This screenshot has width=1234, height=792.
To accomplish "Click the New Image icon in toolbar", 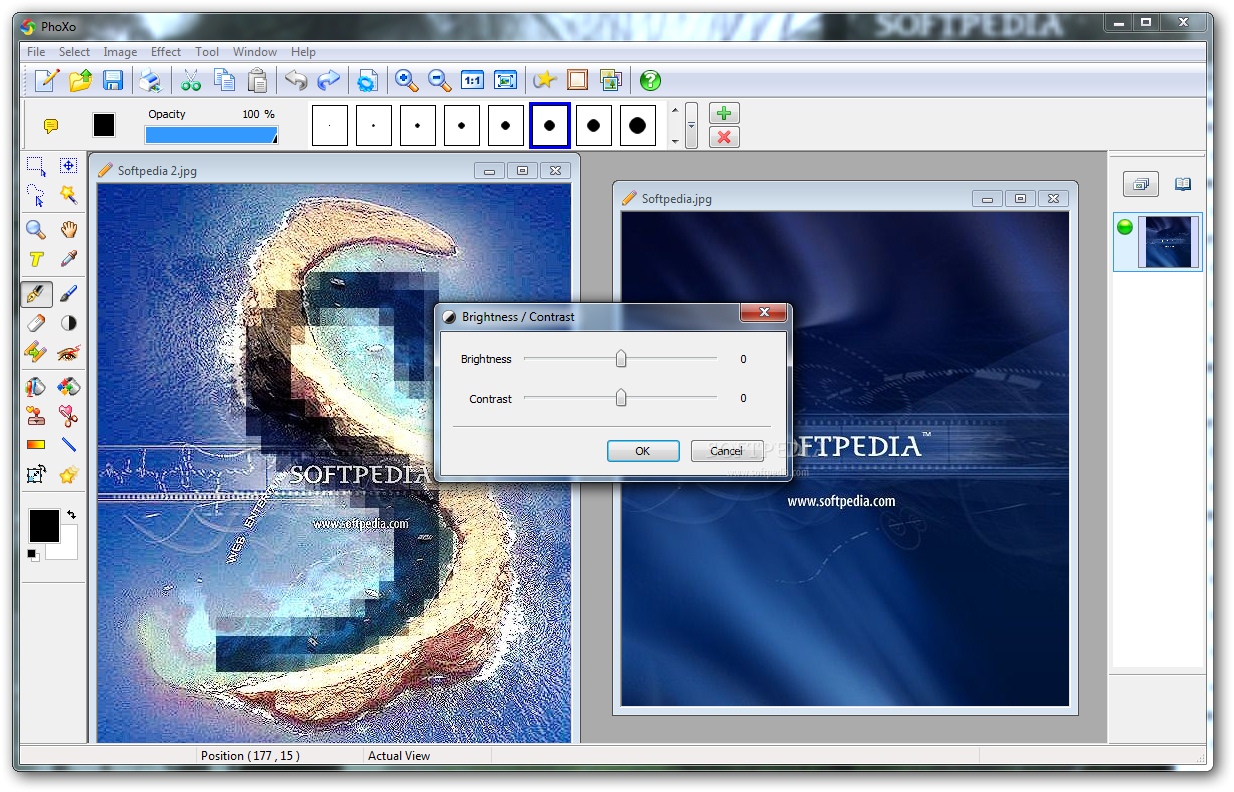I will pyautogui.click(x=47, y=80).
